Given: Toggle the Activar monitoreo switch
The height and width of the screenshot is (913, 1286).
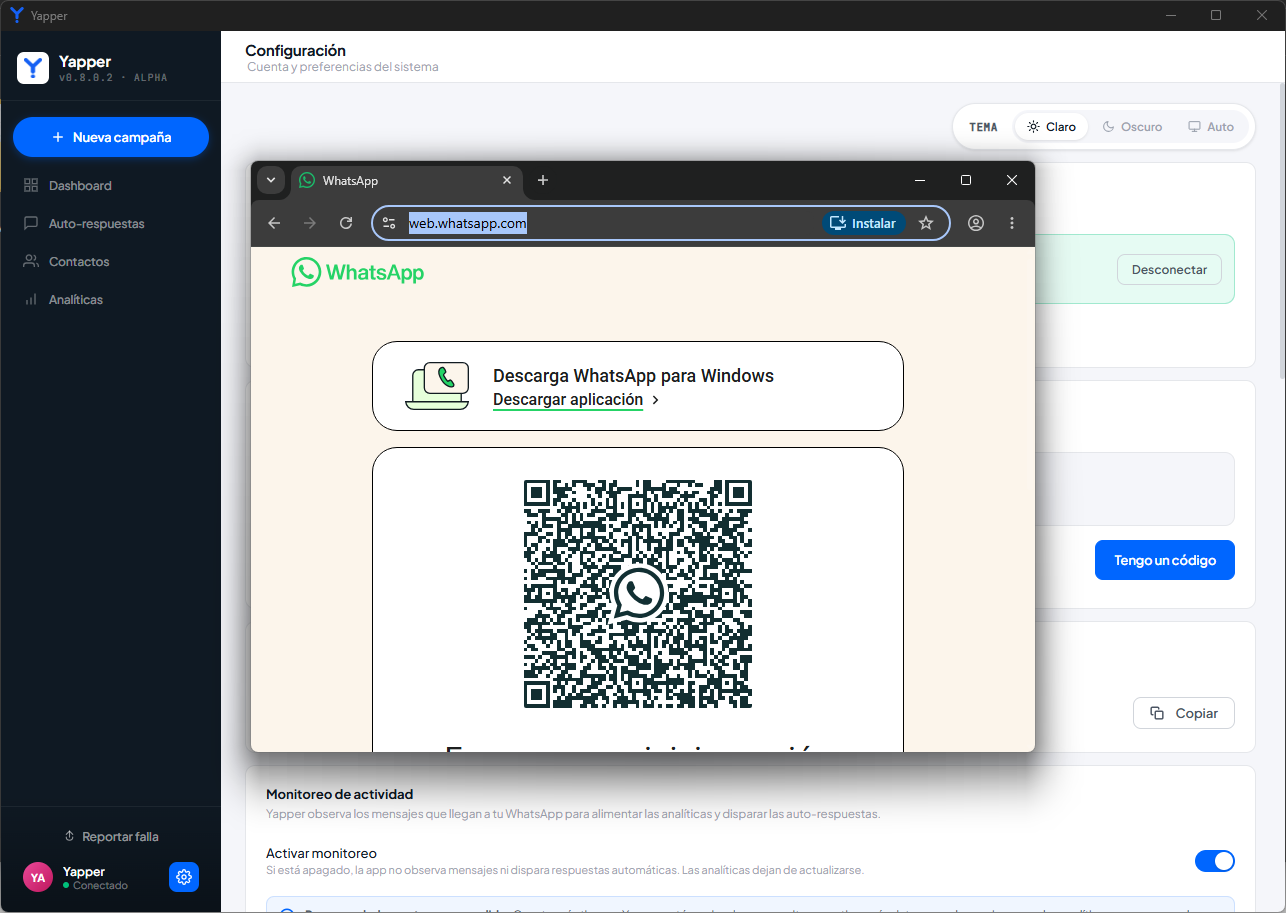Looking at the screenshot, I should pos(1215,861).
